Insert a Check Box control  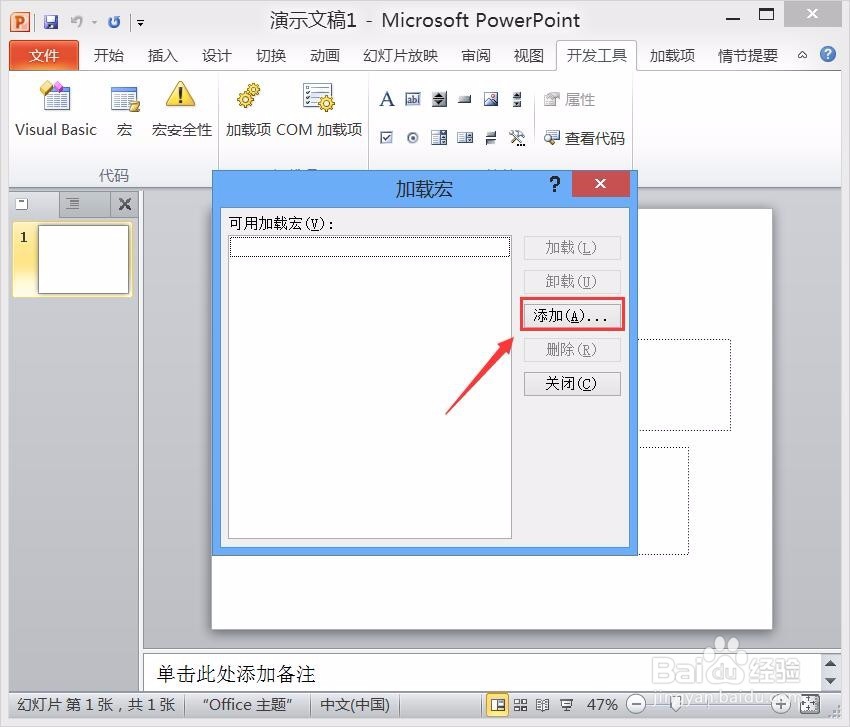pos(387,137)
